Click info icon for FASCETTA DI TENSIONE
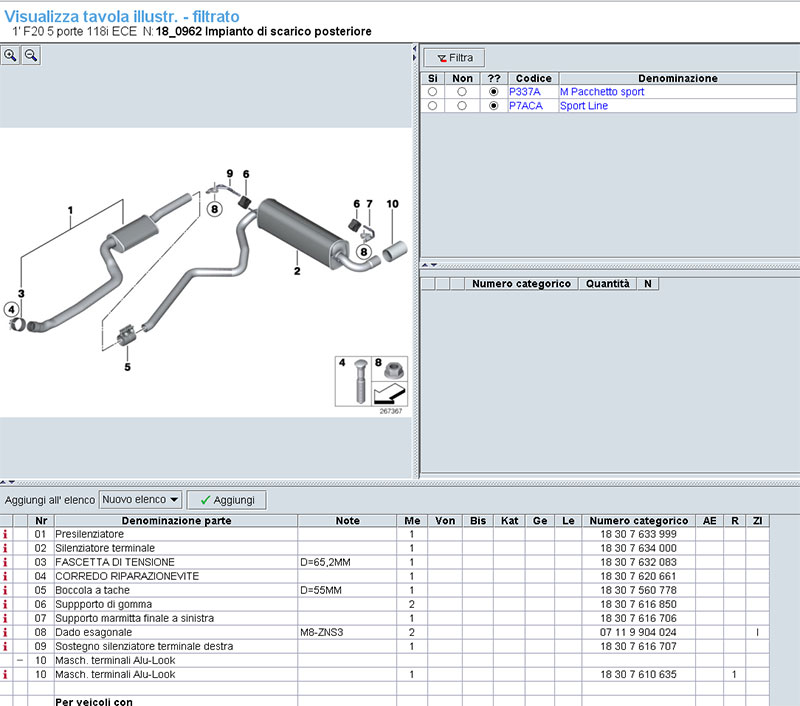This screenshot has width=800, height=706. (5, 563)
